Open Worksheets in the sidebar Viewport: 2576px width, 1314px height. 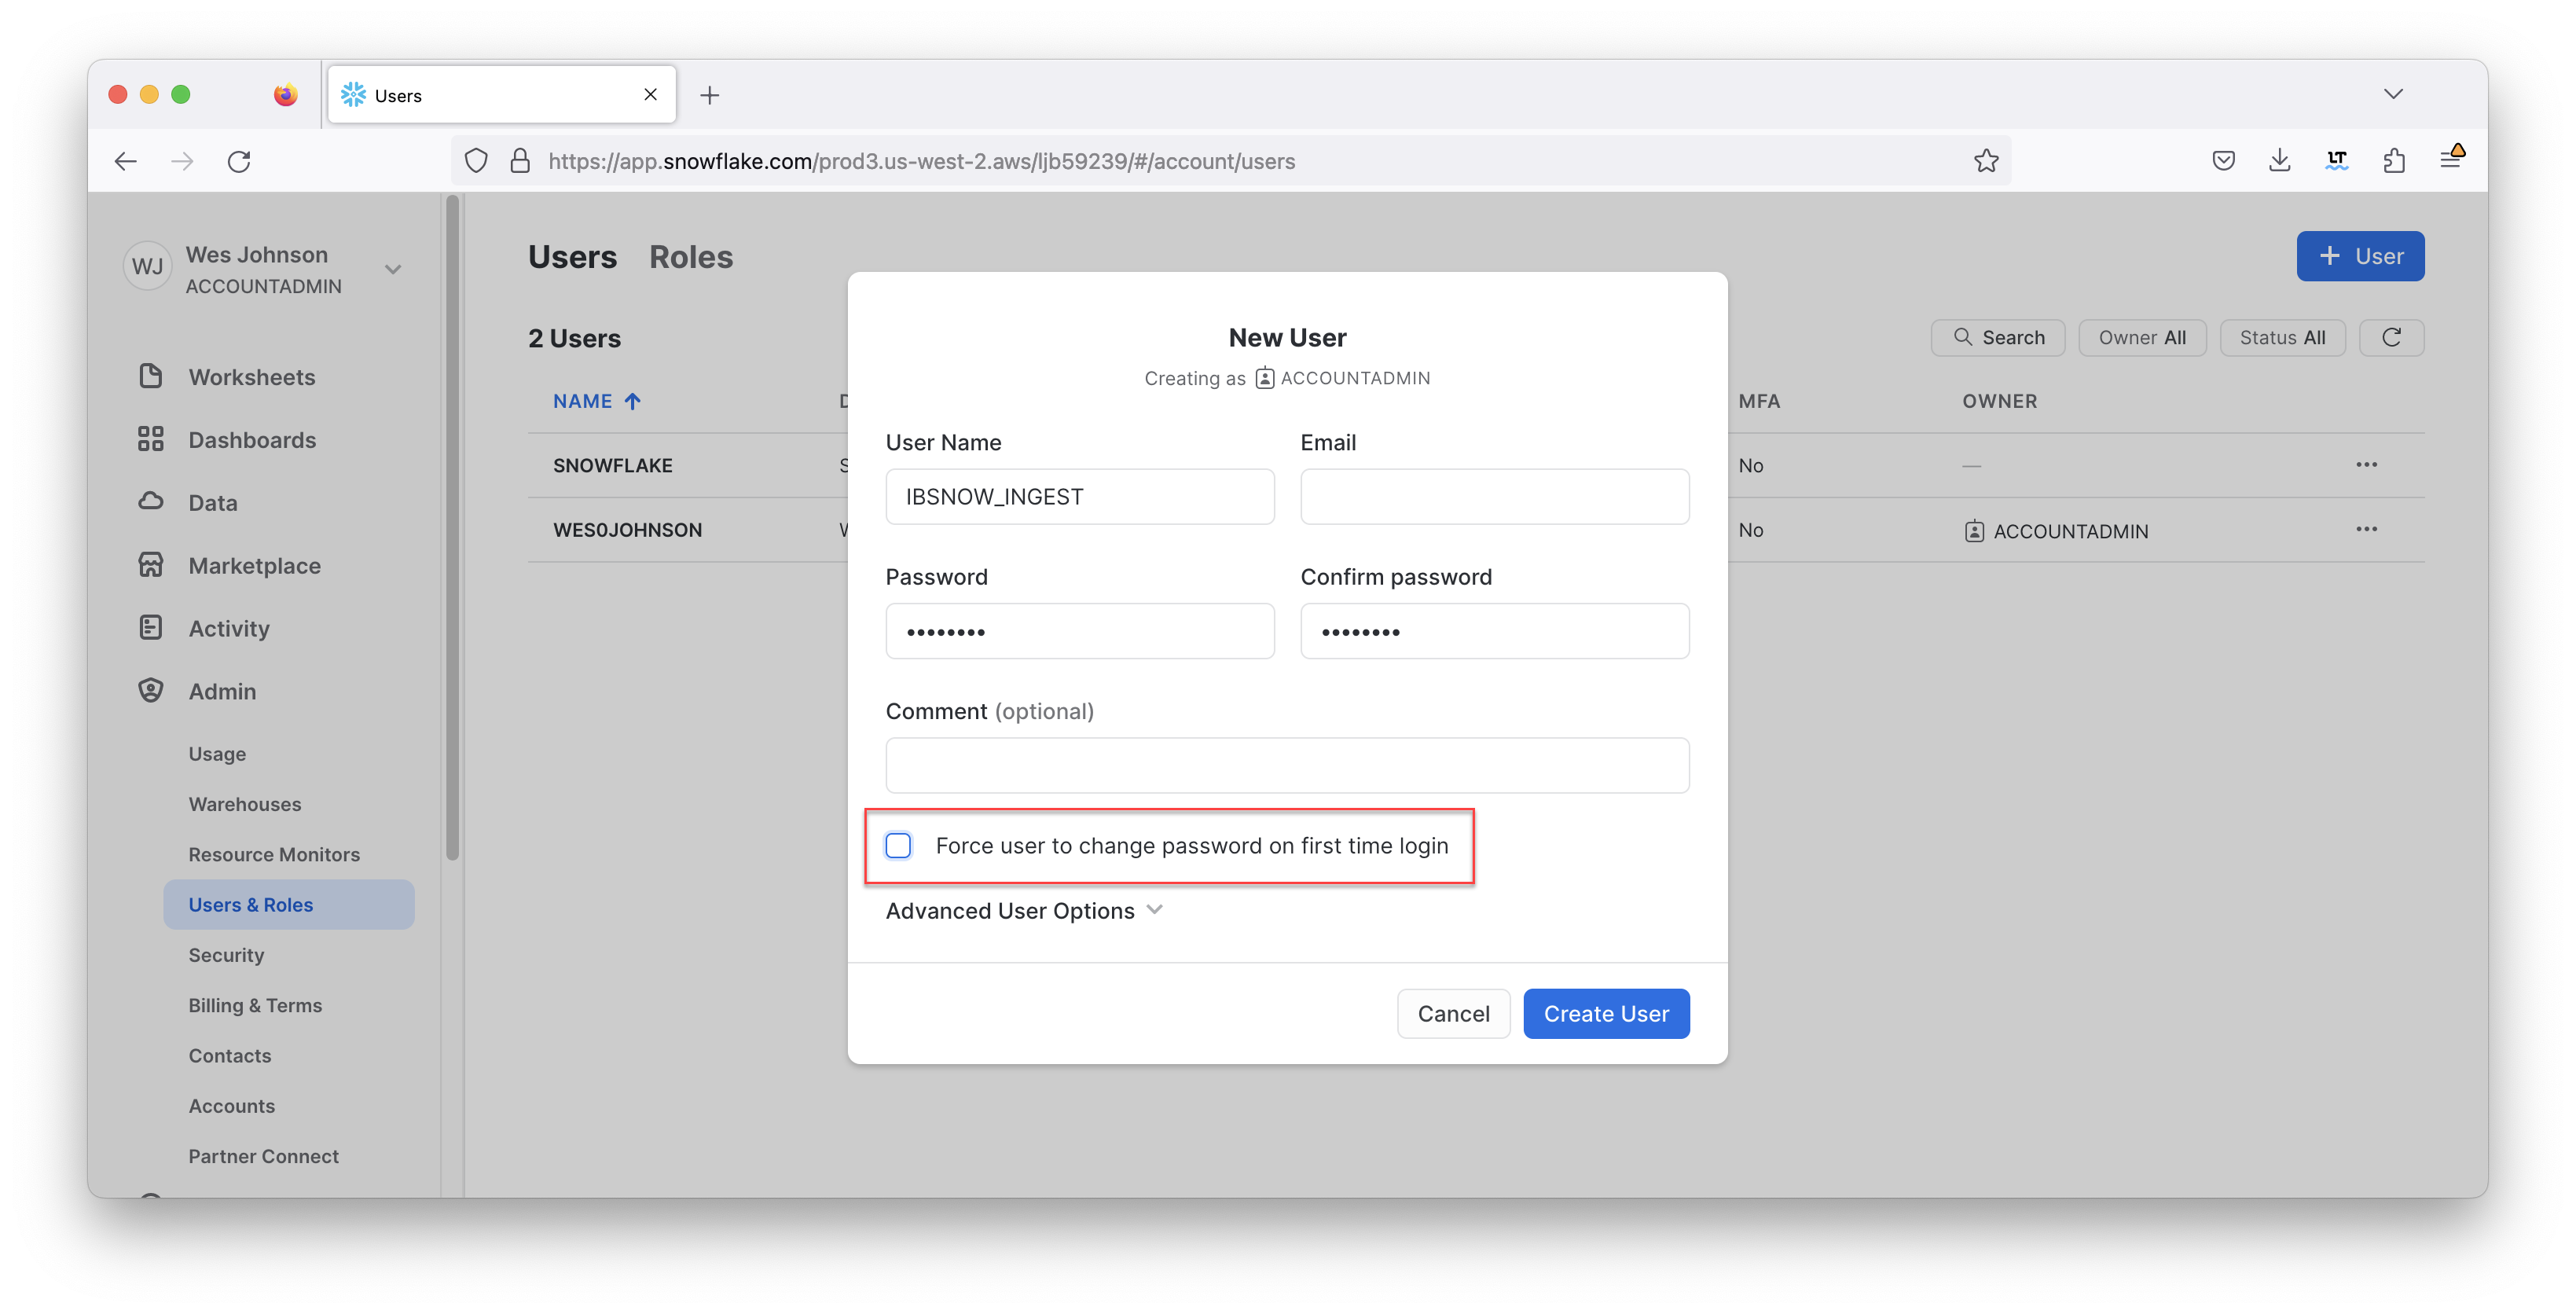(x=251, y=377)
